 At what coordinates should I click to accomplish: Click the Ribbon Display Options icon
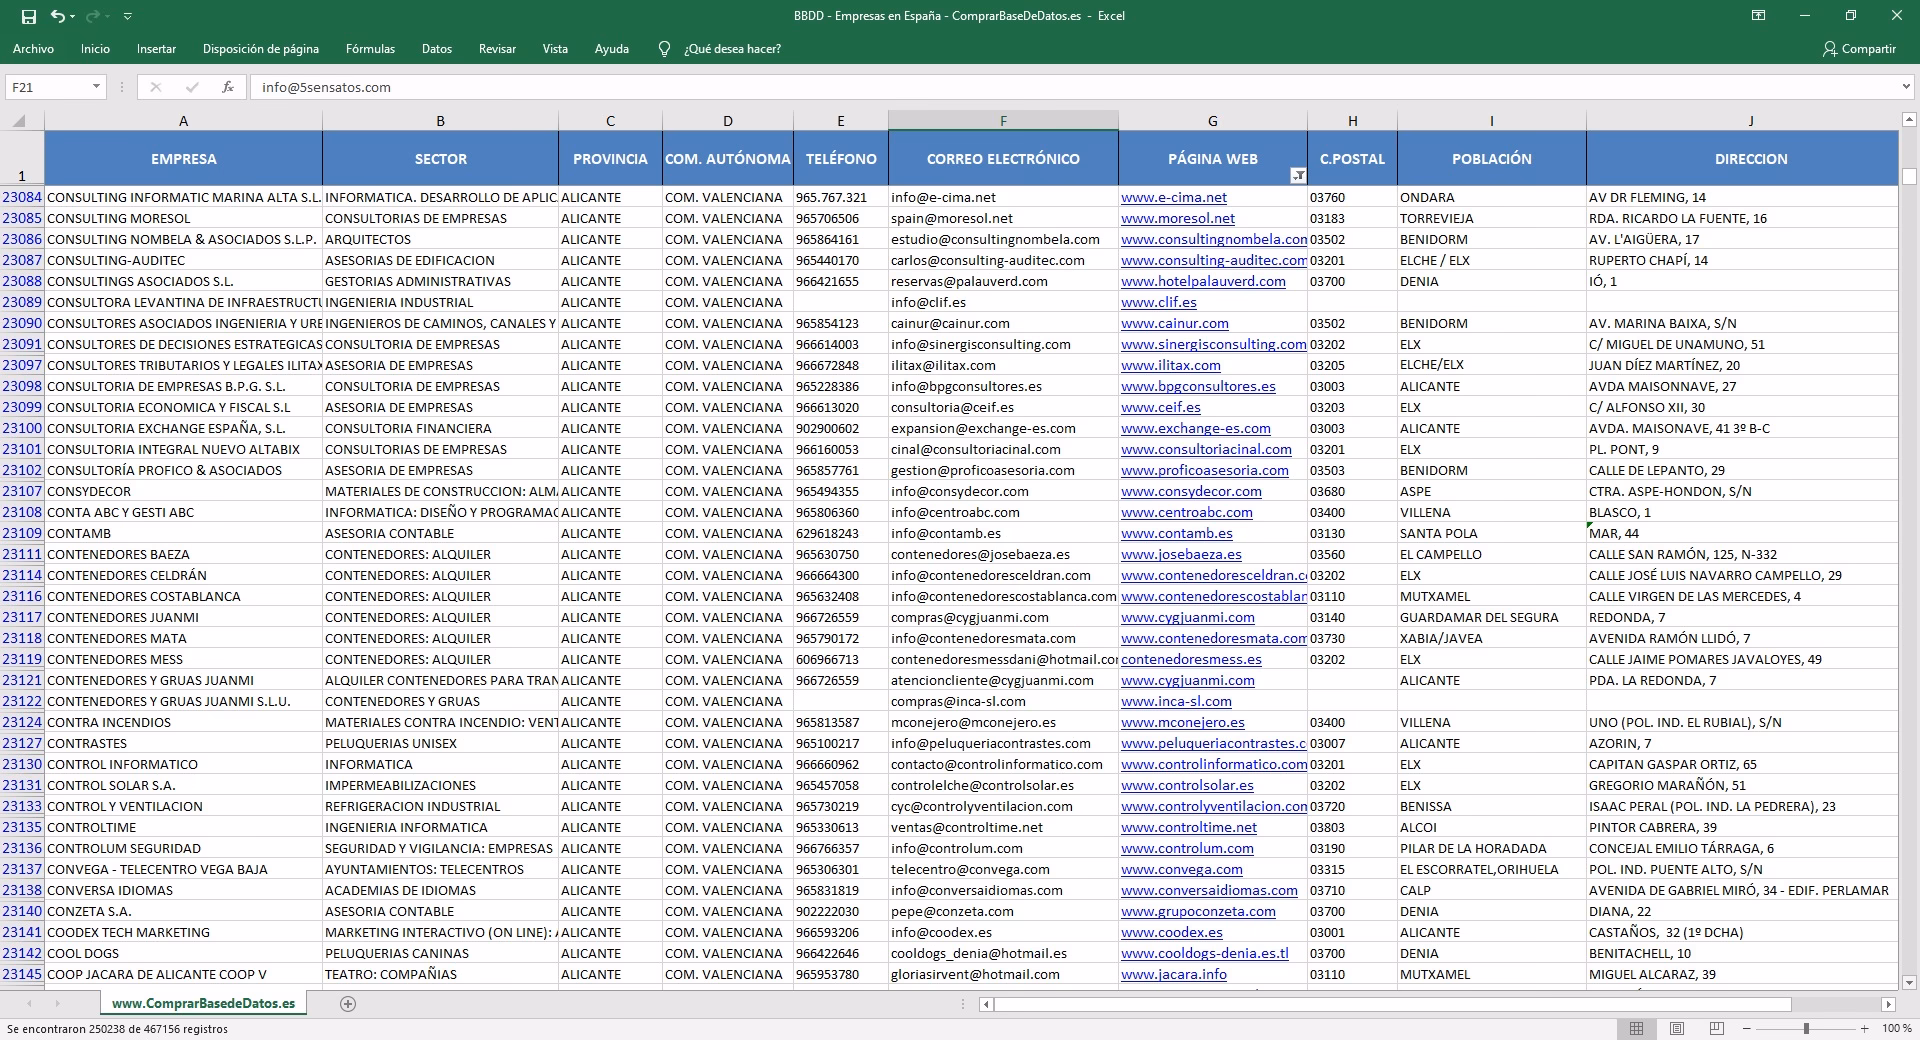[x=1758, y=16]
